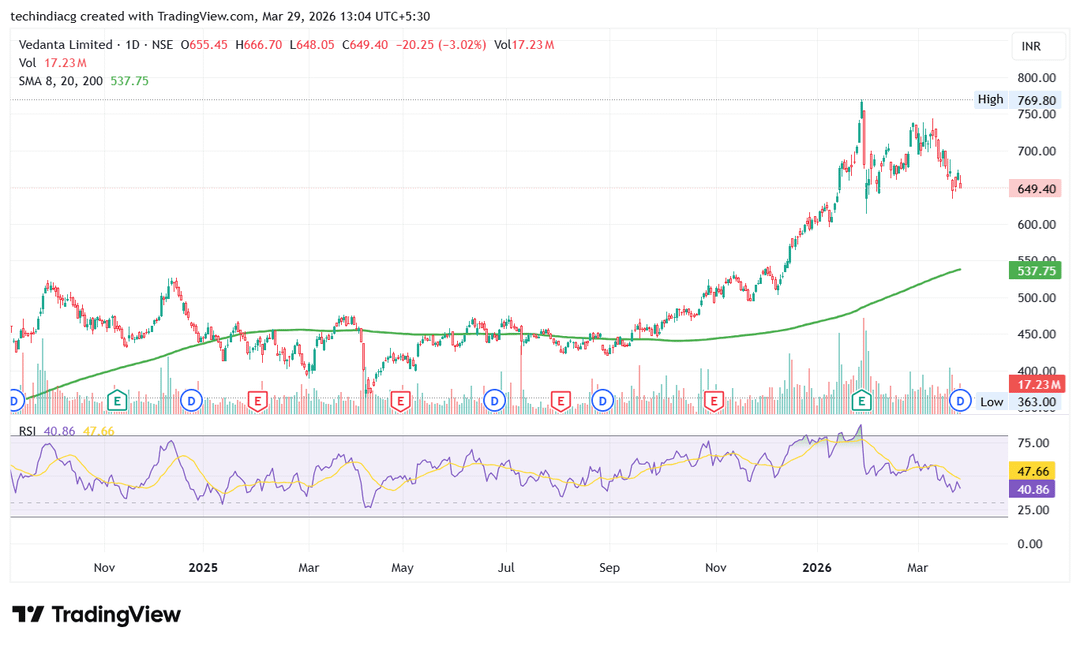Click the D dividend marker above Sep

coord(603,400)
